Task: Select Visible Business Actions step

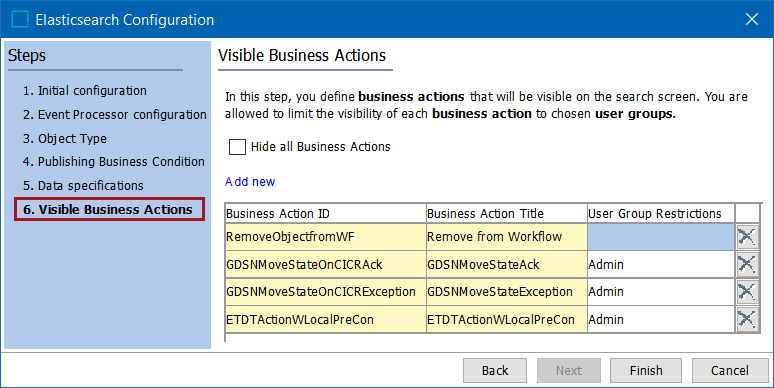Action: point(109,209)
